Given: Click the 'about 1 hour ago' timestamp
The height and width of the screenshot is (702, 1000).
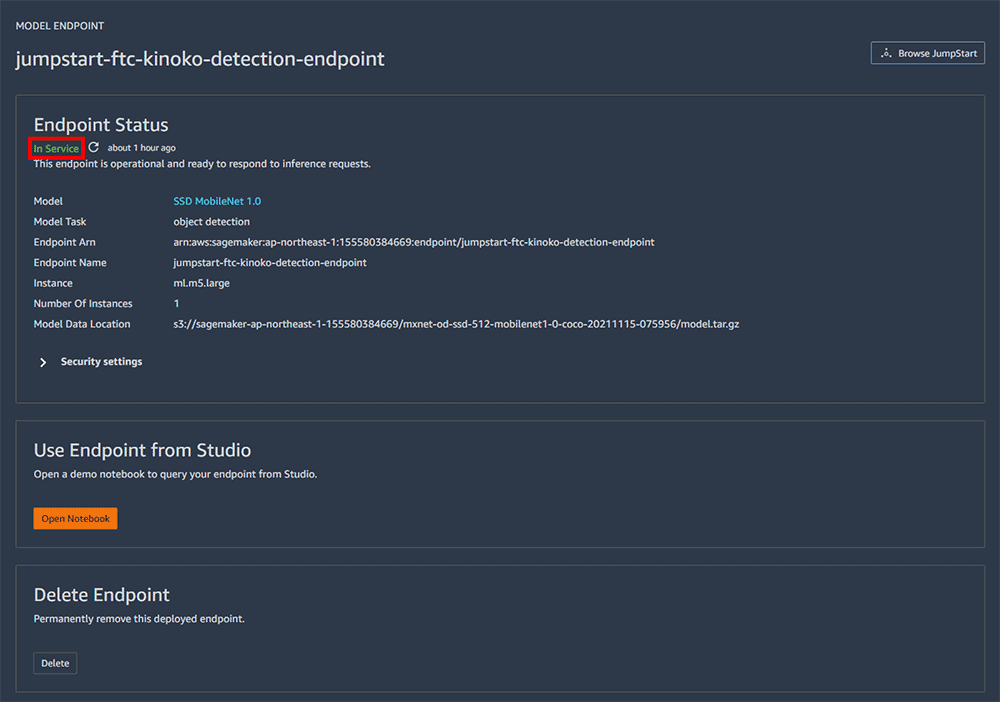Looking at the screenshot, I should [x=142, y=148].
